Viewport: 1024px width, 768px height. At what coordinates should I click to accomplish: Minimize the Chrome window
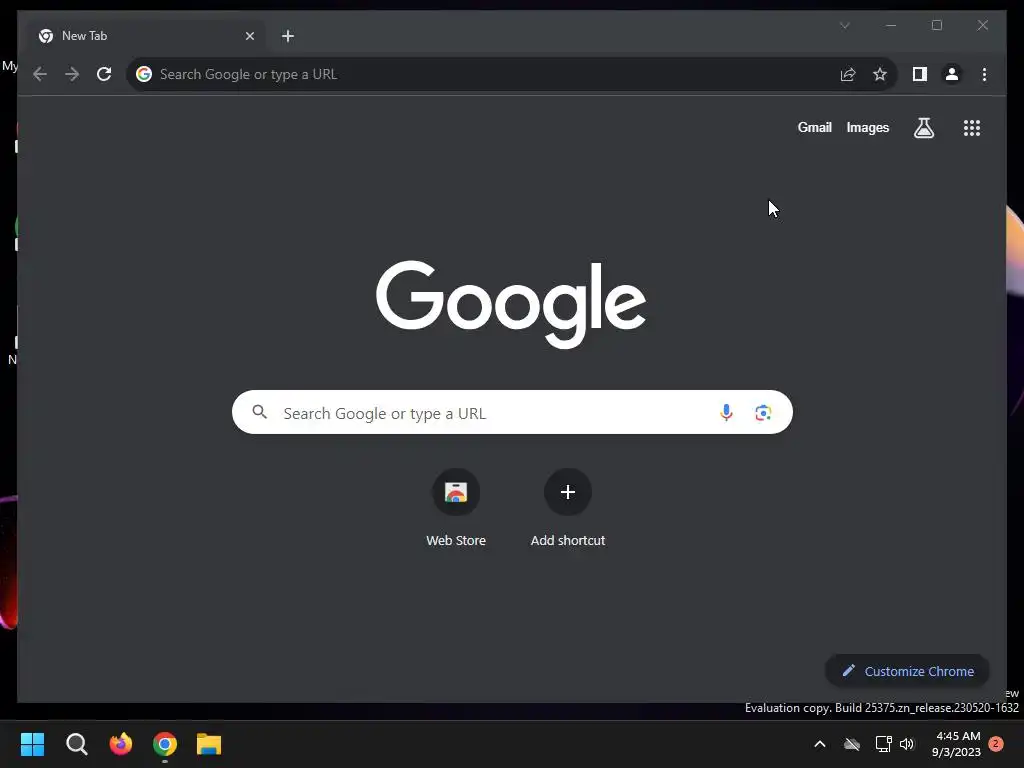891,25
